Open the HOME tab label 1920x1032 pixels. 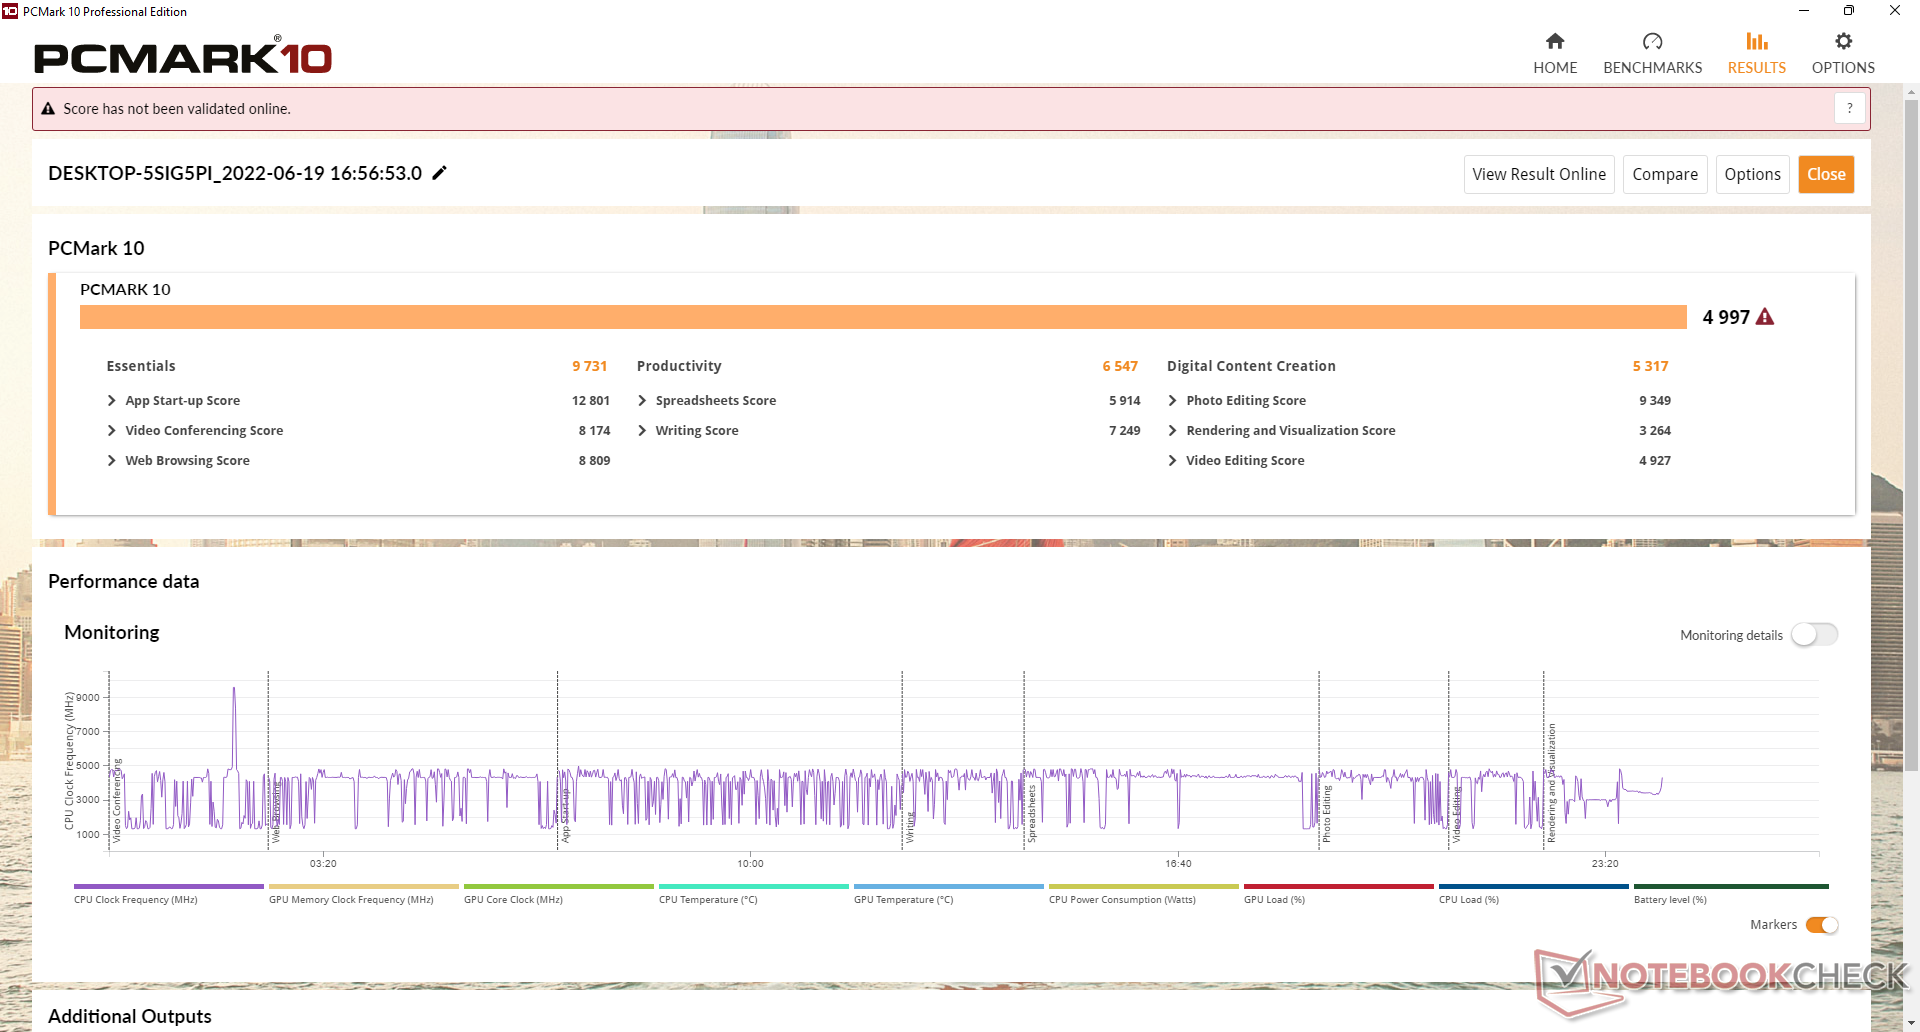[1555, 68]
